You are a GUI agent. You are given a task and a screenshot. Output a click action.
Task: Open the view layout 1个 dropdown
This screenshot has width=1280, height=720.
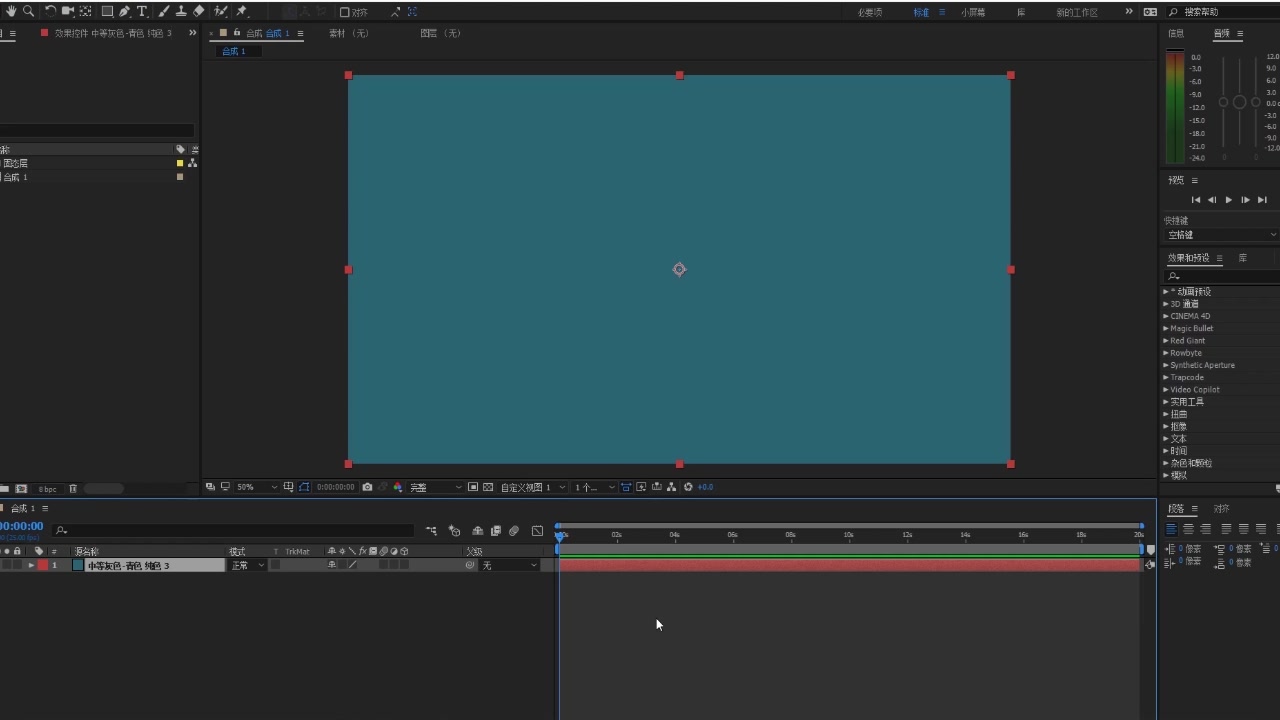point(594,487)
